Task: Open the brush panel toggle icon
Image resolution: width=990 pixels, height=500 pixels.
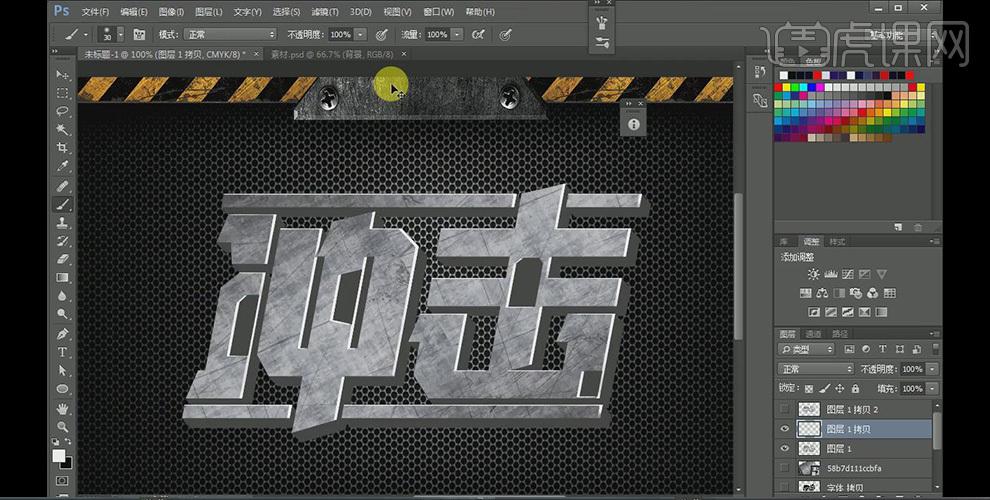Action: coord(140,35)
